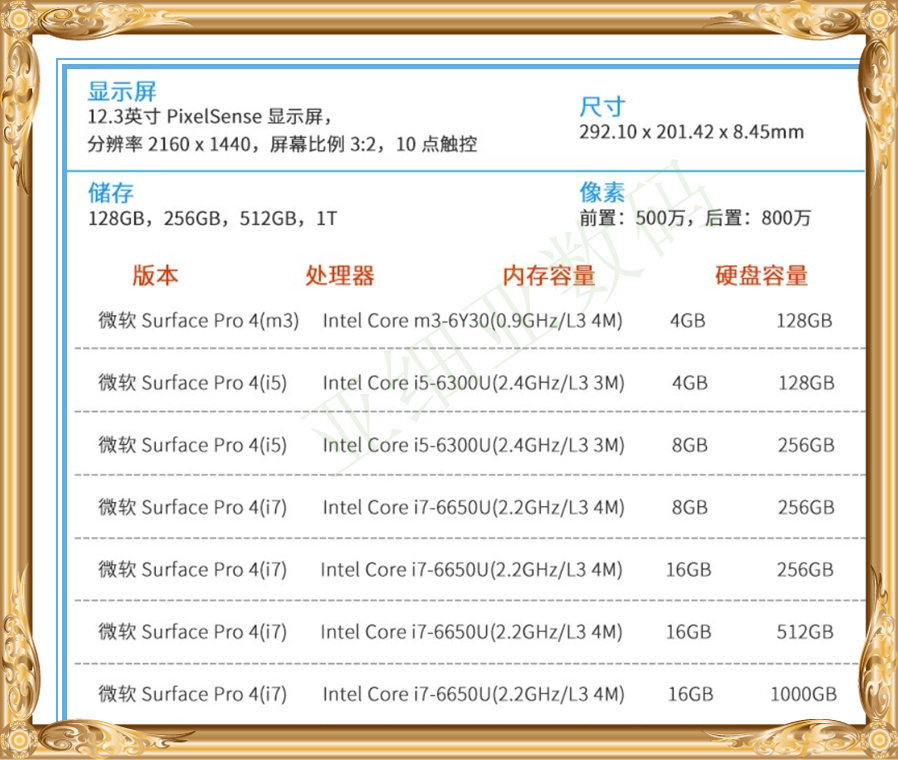
Task: Click i5-6300U processor cell in the 4GB row
Action: (x=474, y=383)
